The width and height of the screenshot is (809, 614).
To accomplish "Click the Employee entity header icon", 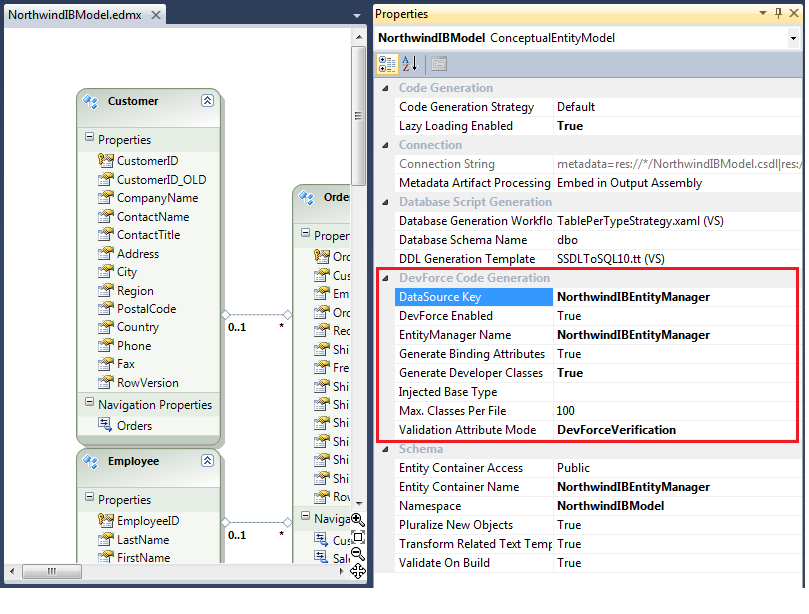I will pos(91,462).
